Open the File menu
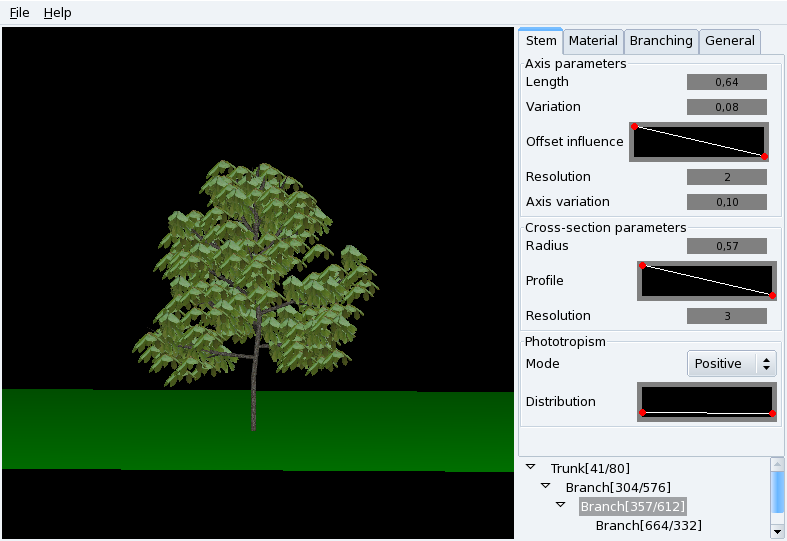The width and height of the screenshot is (787, 541). (19, 13)
